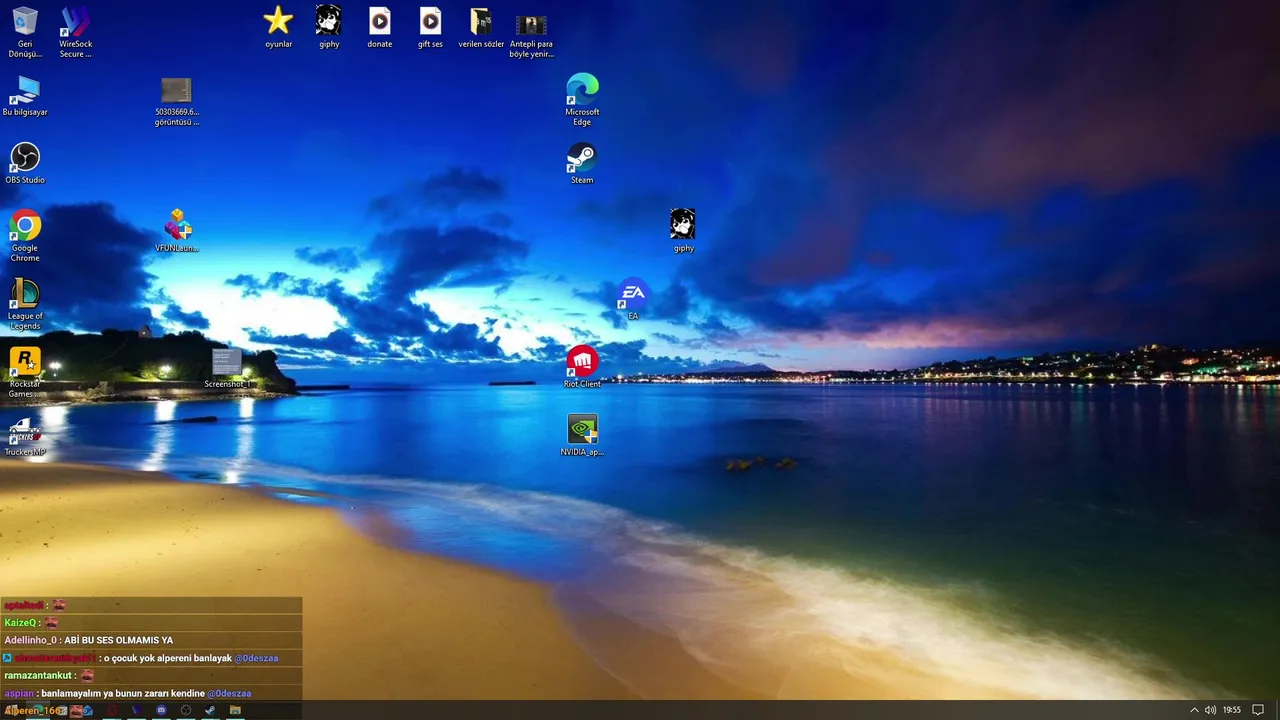Select the TruckersMP desktop icon
The image size is (1280, 720).
point(25,437)
